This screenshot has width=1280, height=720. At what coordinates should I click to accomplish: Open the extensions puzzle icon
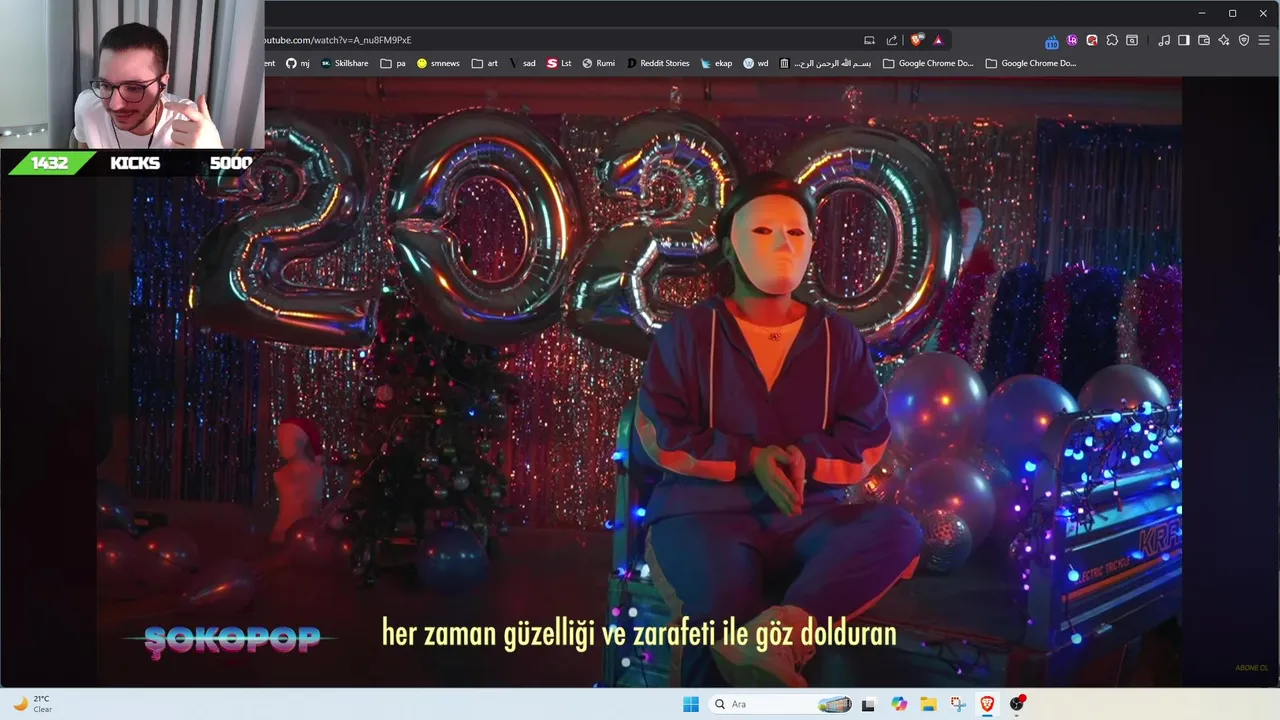point(1112,40)
